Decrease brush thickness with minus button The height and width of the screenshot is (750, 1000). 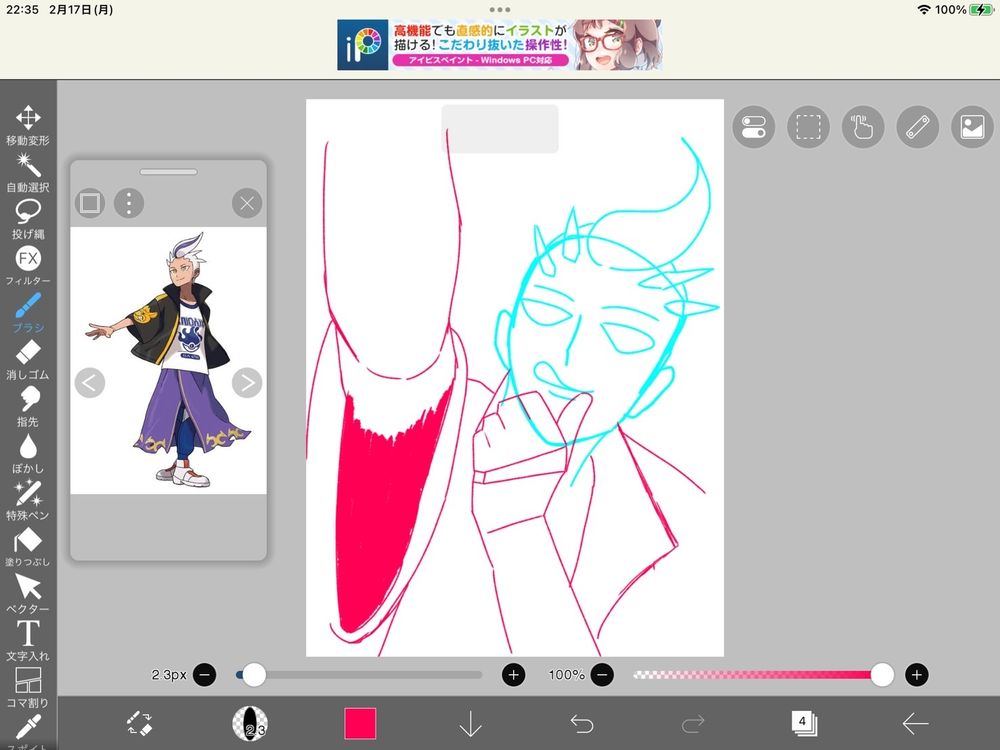(x=205, y=675)
